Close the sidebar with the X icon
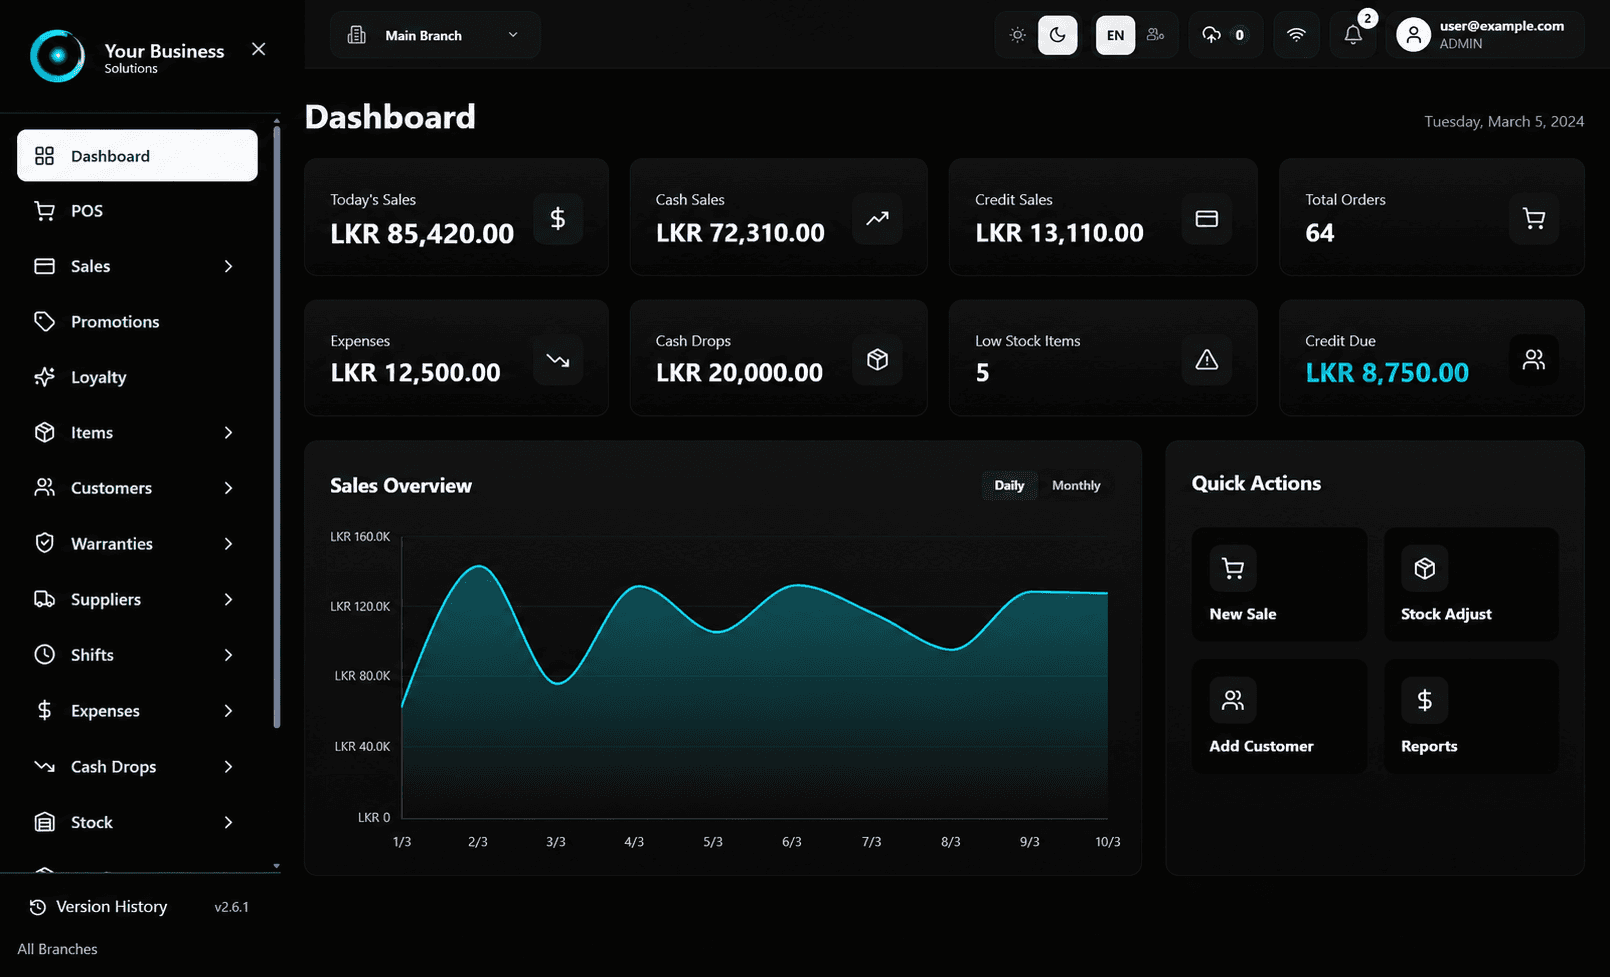 coord(258,49)
